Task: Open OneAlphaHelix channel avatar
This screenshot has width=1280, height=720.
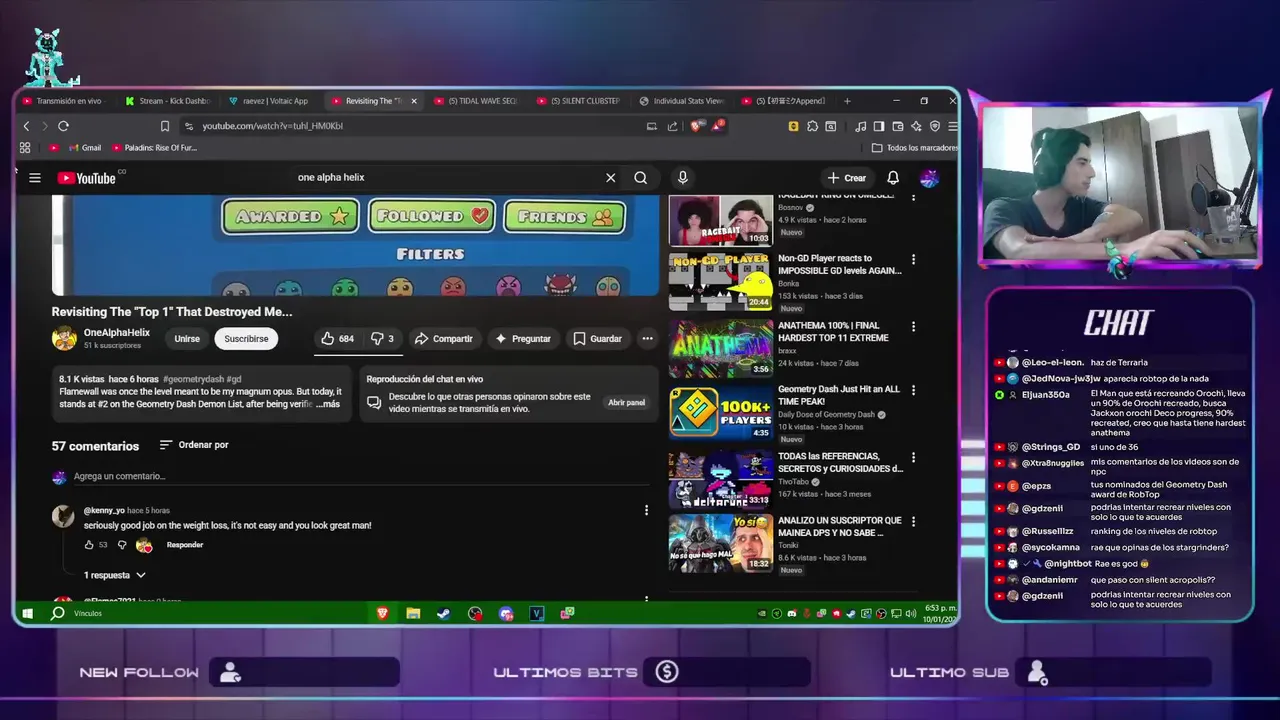Action: 64,338
